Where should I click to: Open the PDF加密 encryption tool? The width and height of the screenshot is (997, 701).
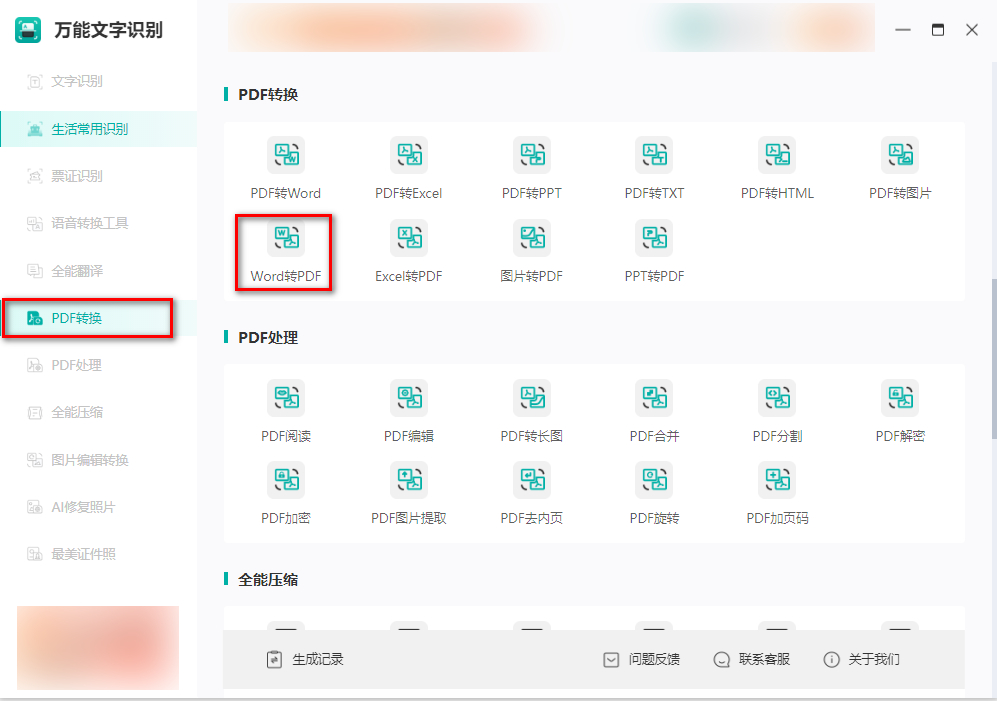(286, 493)
